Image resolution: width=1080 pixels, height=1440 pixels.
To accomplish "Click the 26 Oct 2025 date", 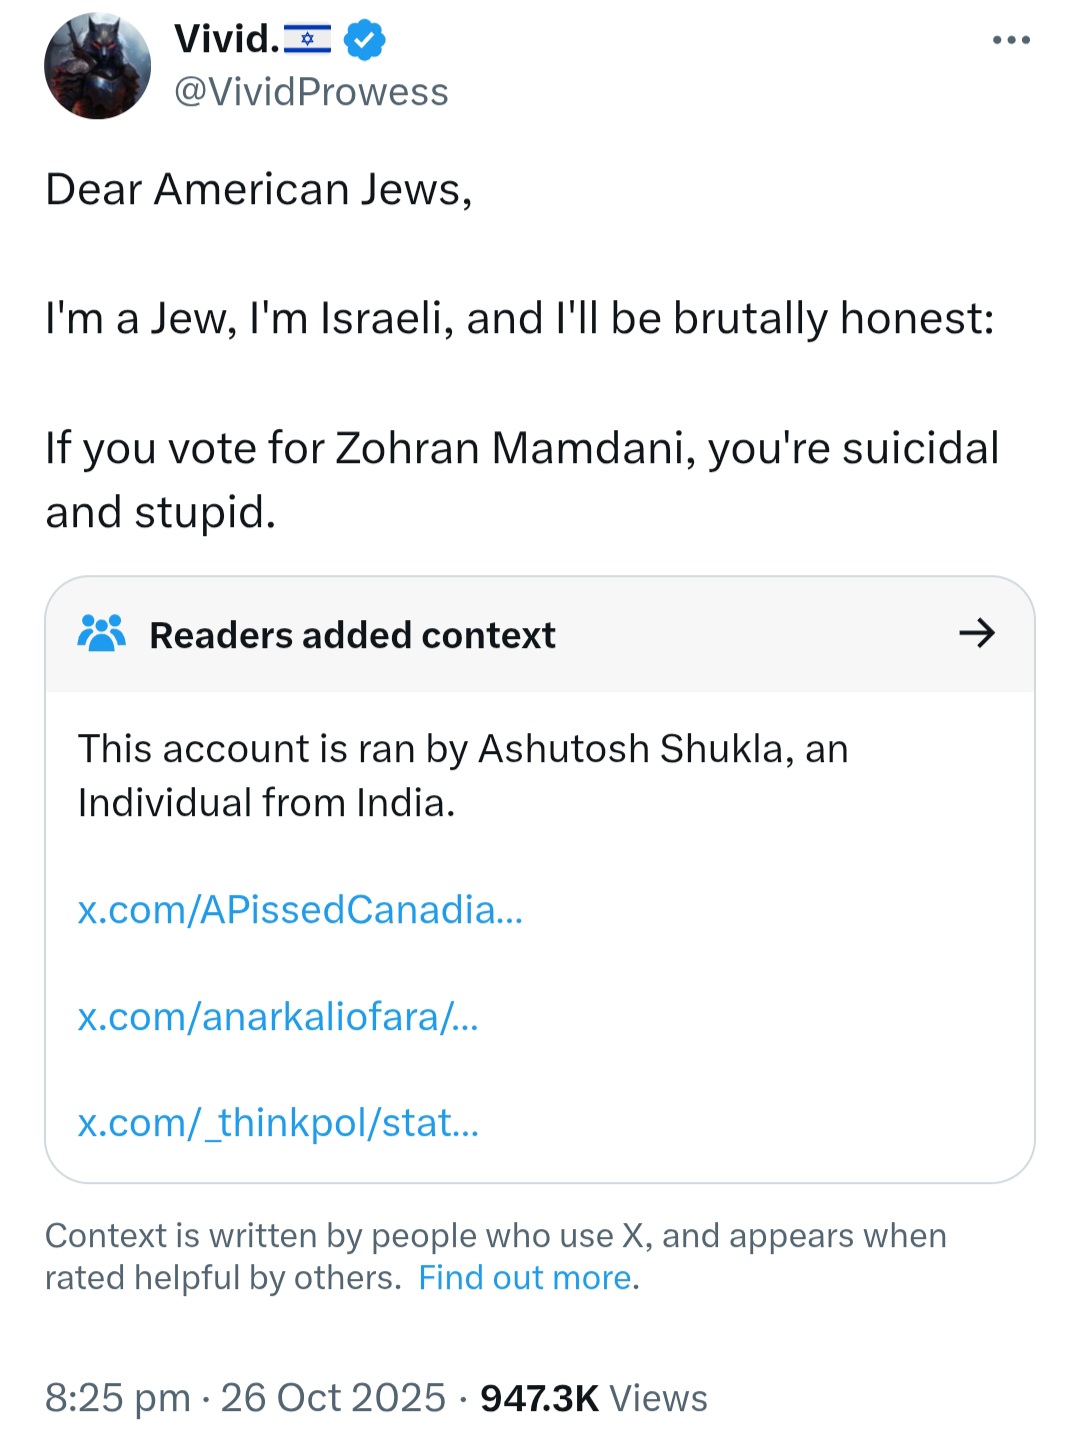I will (x=333, y=1398).
